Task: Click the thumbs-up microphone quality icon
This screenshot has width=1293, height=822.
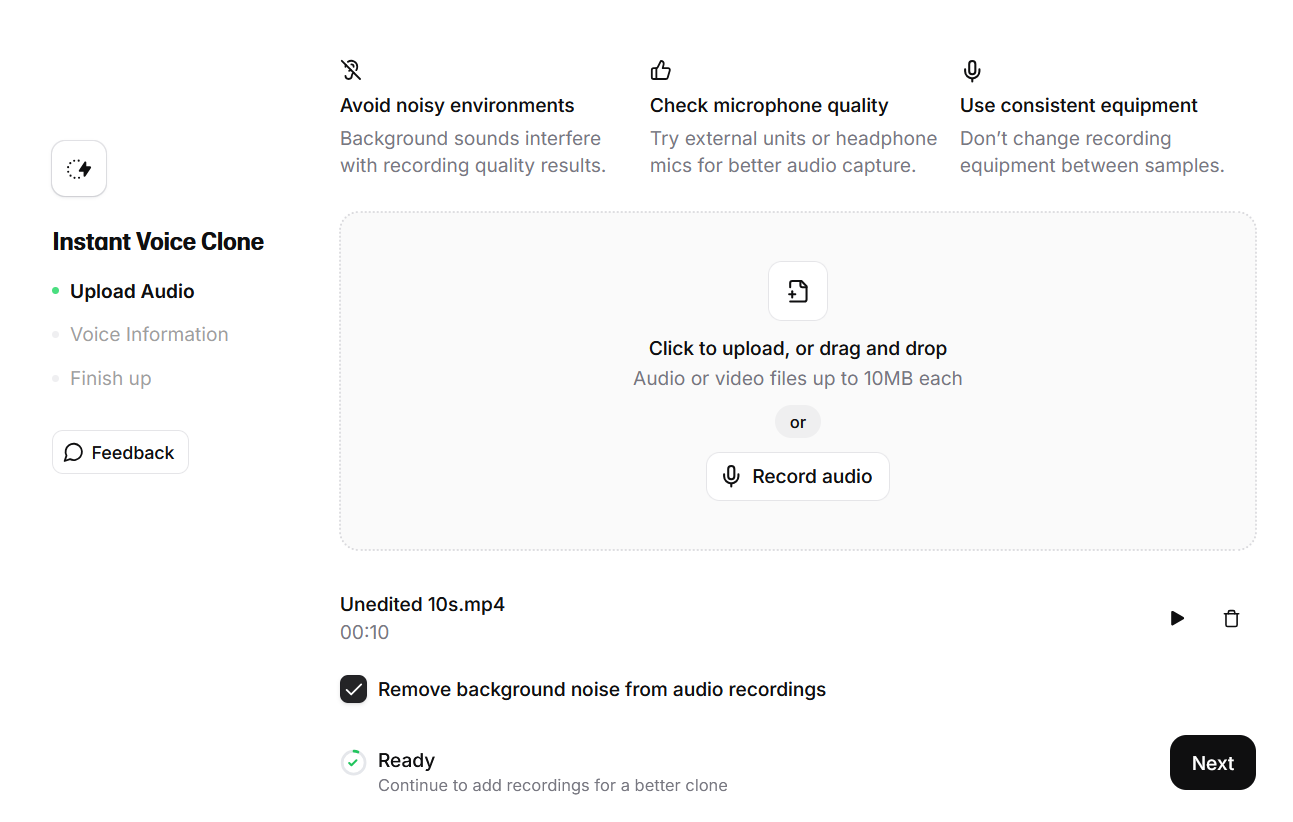Action: pos(661,70)
